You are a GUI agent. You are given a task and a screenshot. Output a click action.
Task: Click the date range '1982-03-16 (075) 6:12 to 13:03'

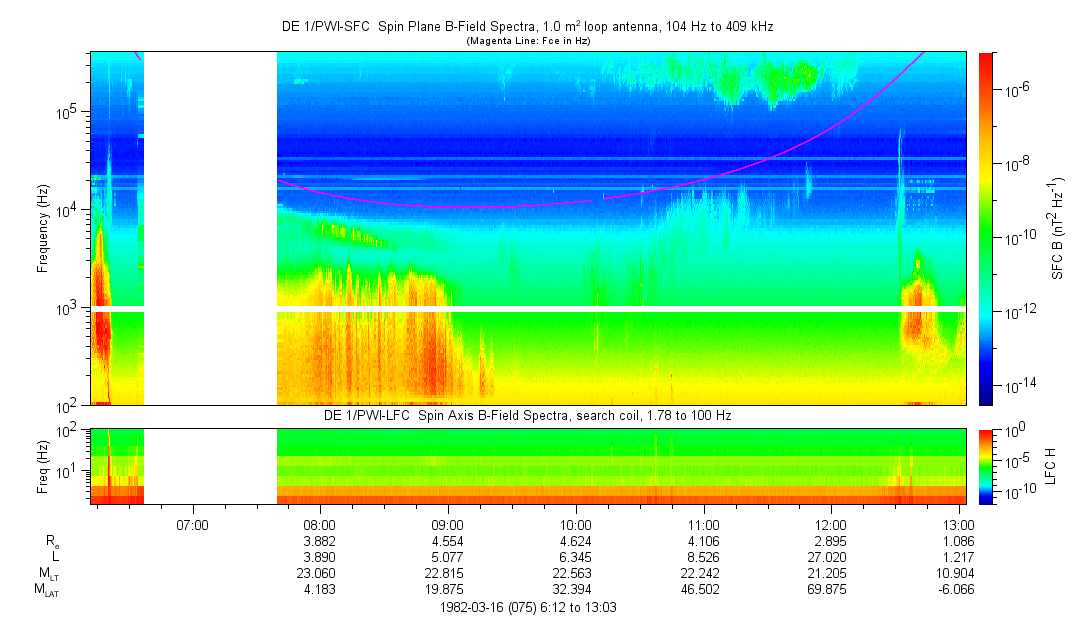528,608
